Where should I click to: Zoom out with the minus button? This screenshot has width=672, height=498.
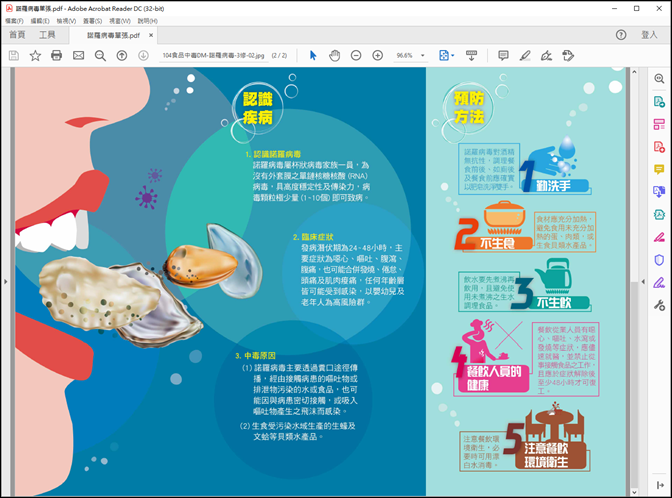click(x=356, y=55)
